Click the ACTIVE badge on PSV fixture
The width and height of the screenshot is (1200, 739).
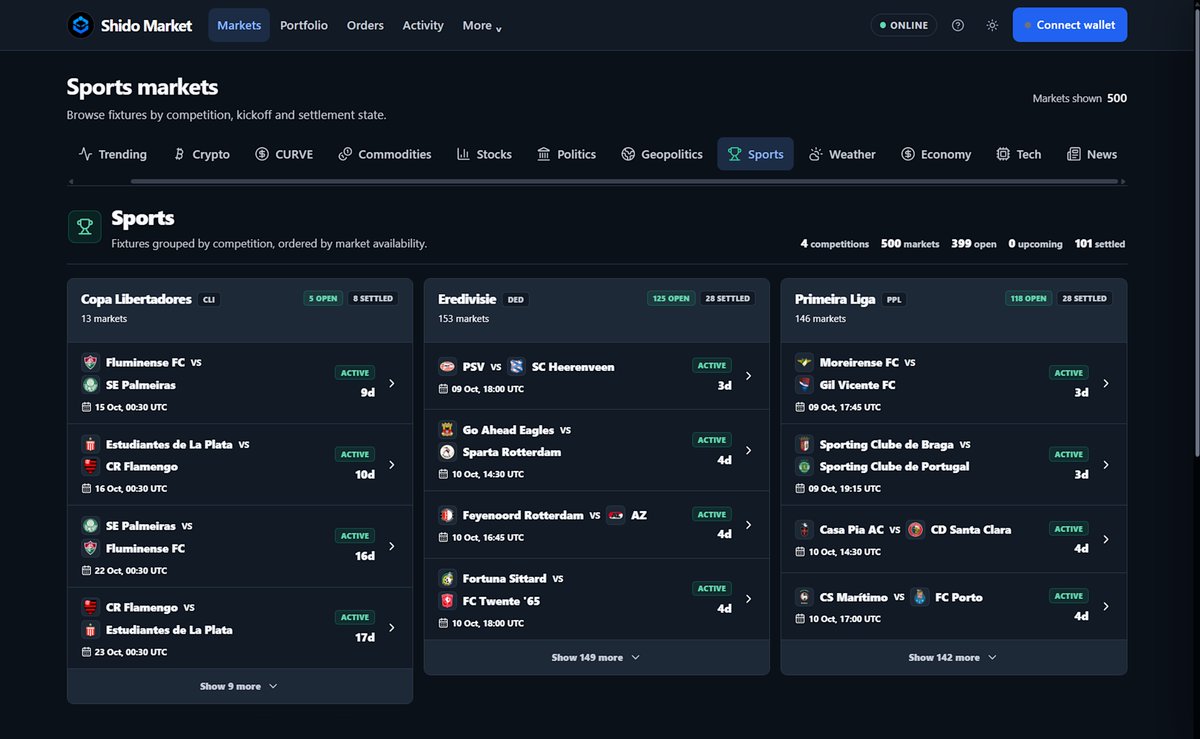tap(712, 365)
